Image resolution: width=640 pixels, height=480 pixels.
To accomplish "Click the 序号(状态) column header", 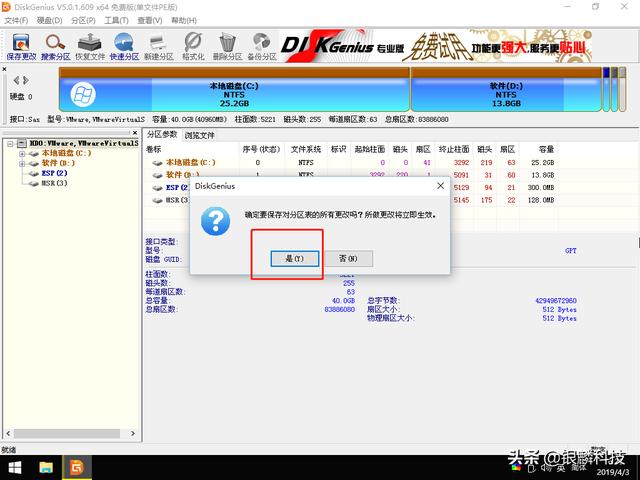I will click(261, 149).
